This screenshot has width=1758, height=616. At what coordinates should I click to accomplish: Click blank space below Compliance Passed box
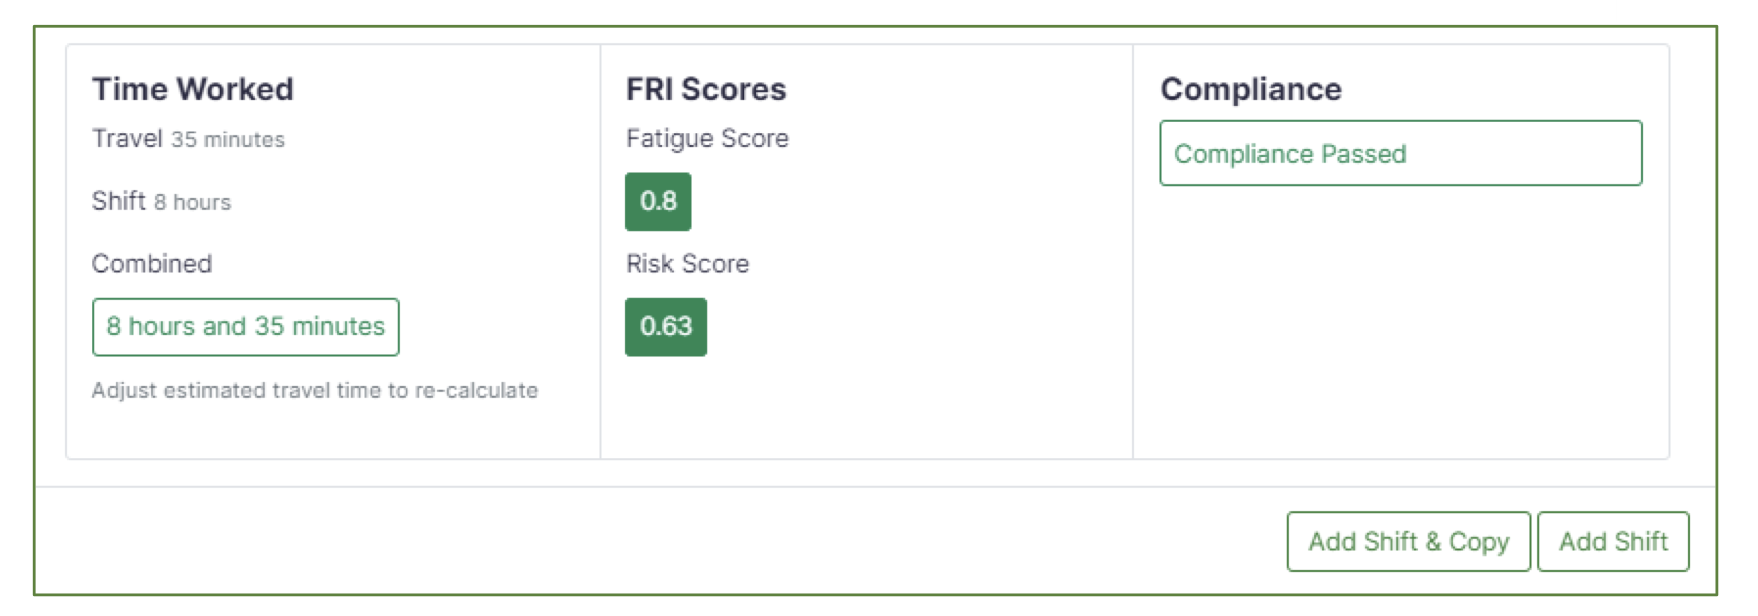1400,320
